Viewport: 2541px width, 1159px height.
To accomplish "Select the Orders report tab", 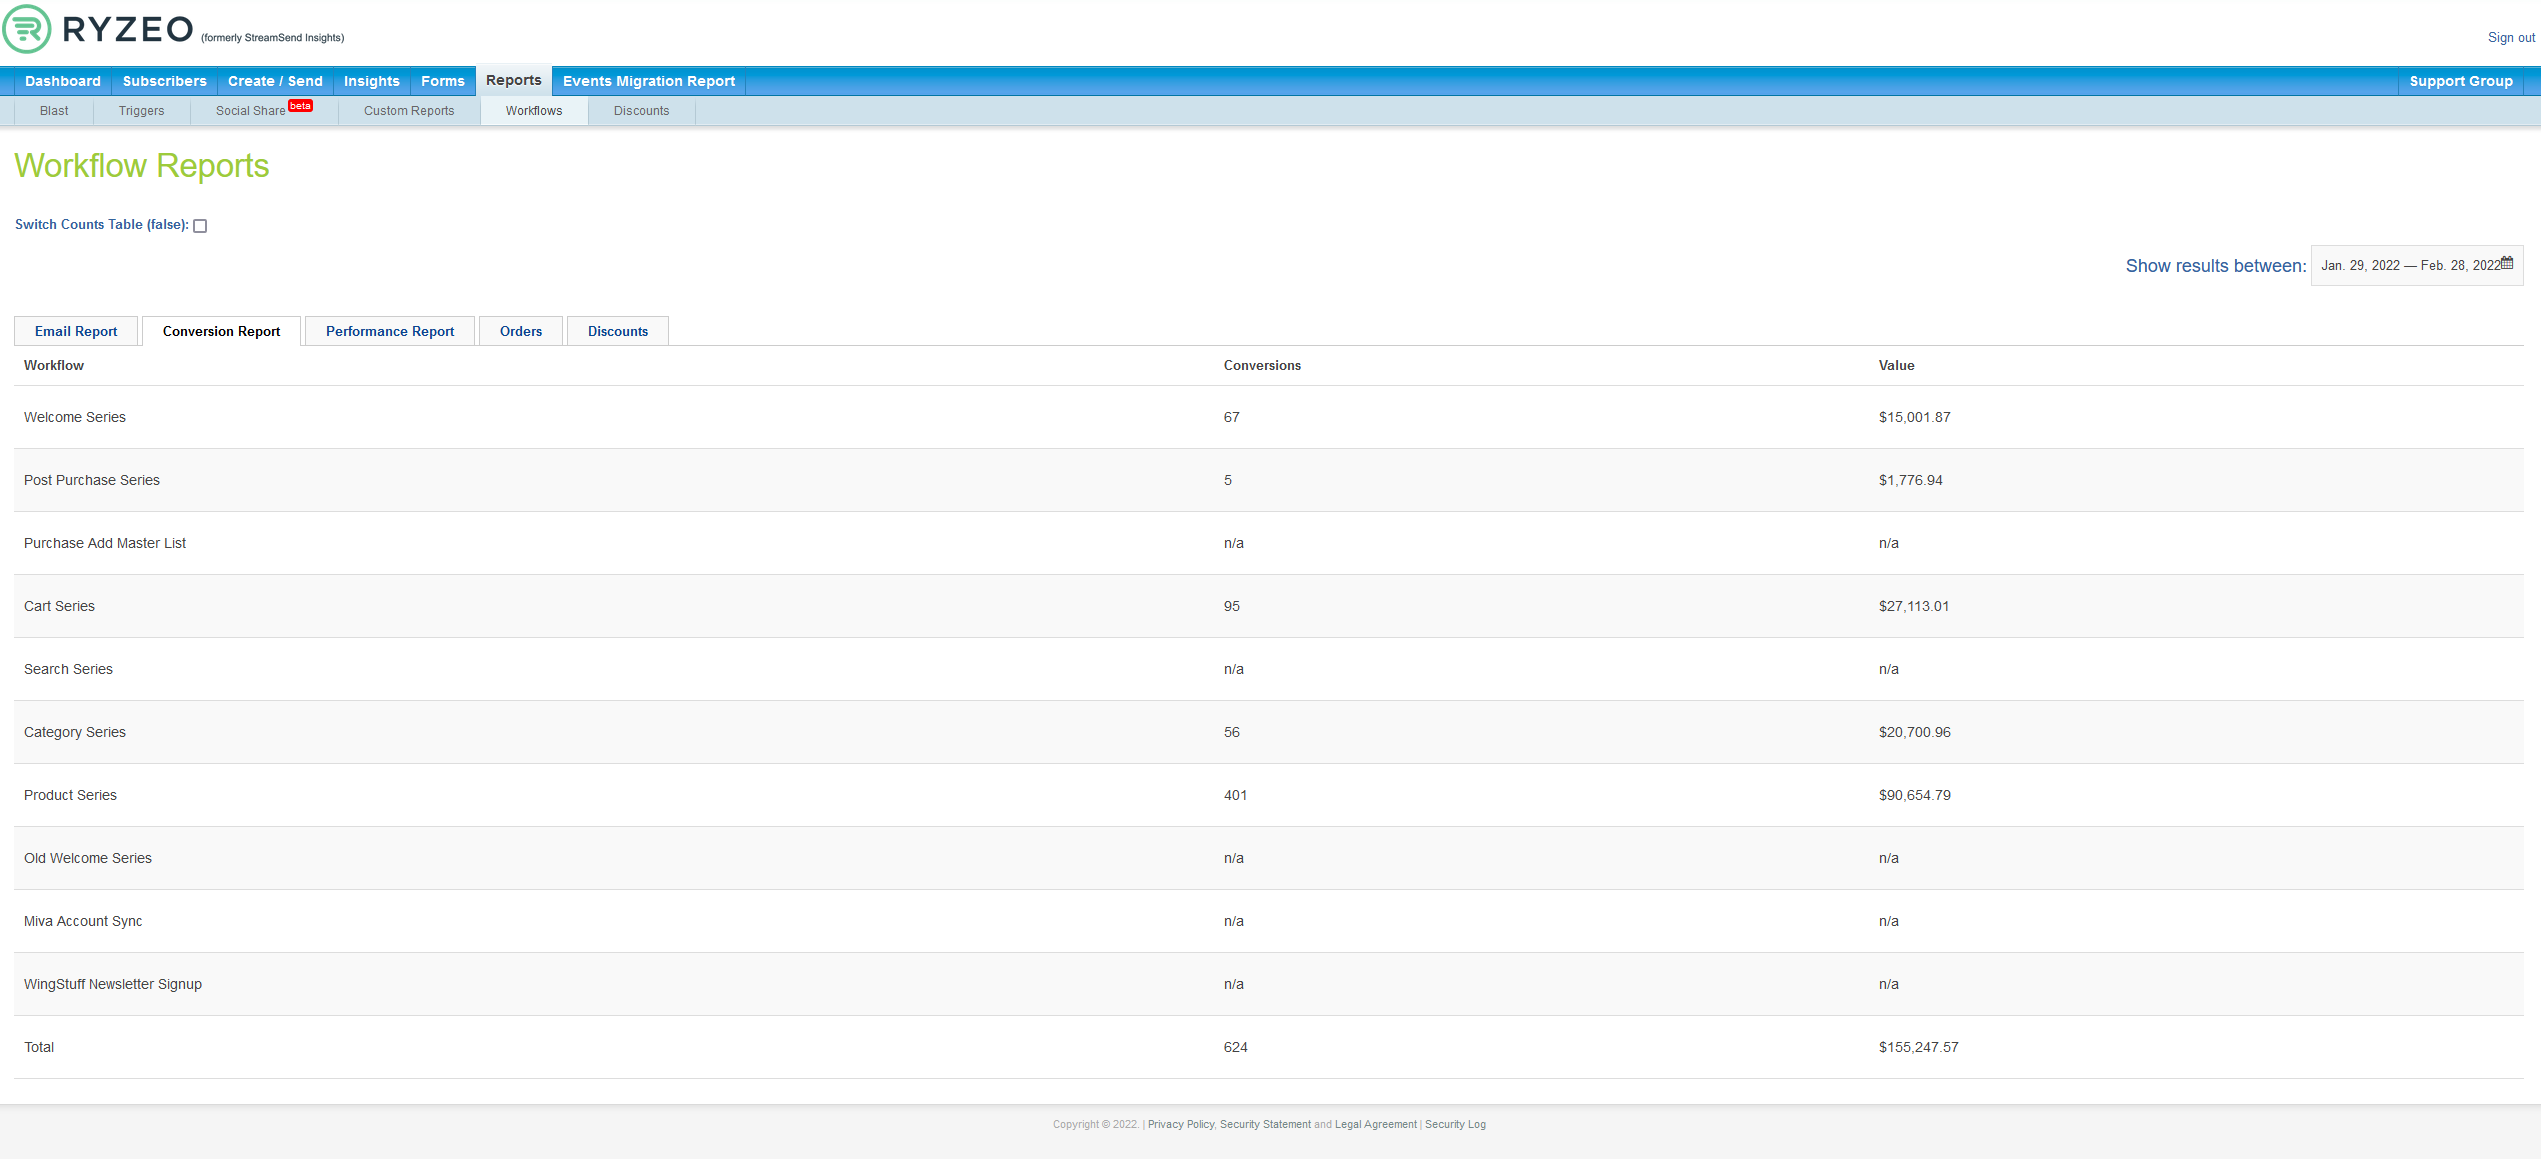I will (x=520, y=331).
